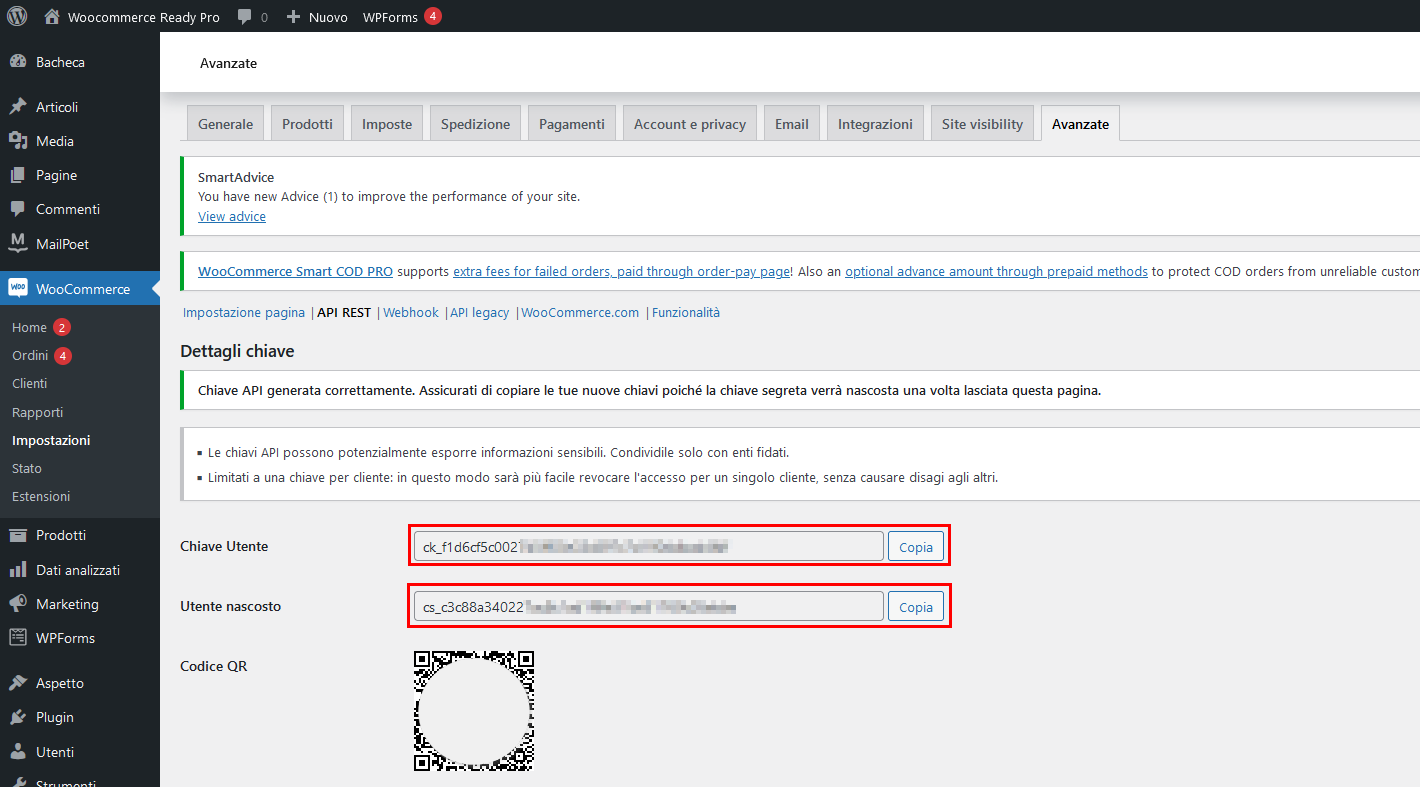The height and width of the screenshot is (787, 1420).
Task: Follow the View advice link
Action: click(x=232, y=216)
